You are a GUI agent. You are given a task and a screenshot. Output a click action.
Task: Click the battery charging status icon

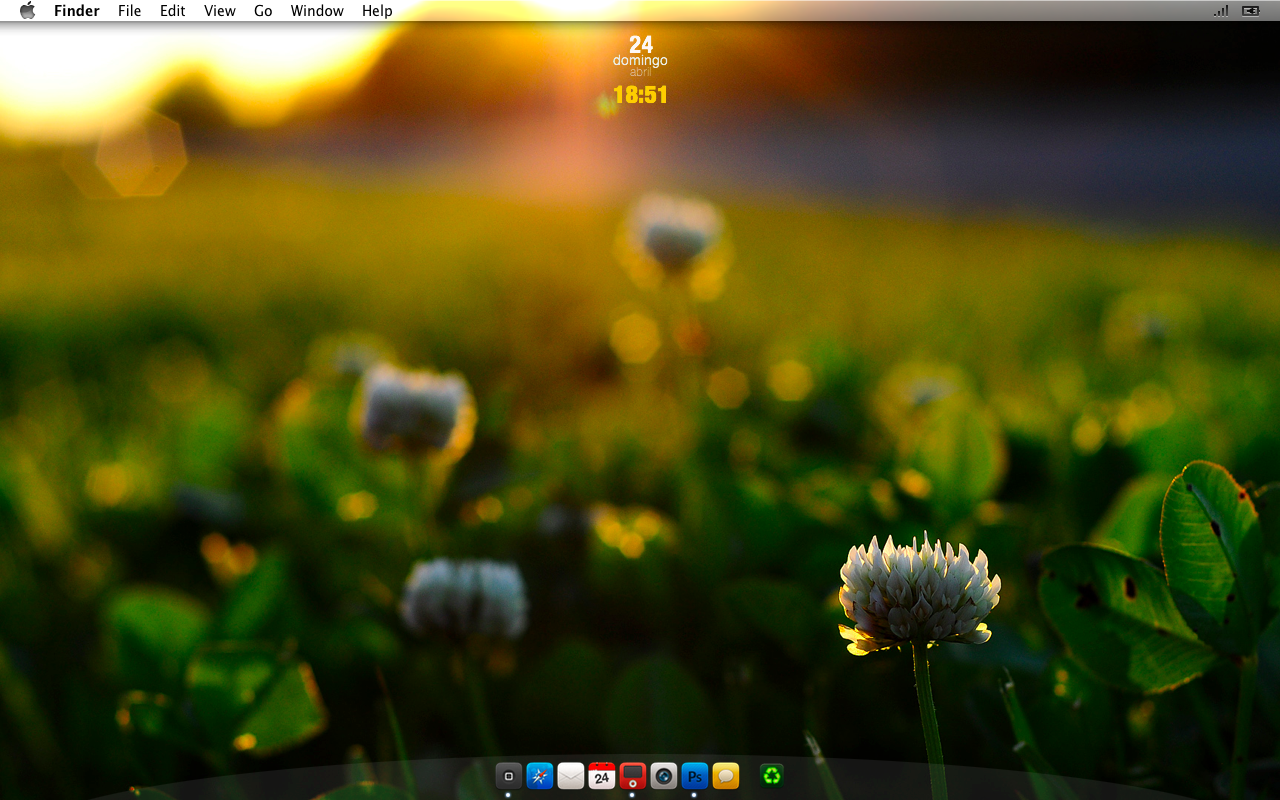[x=1251, y=11]
